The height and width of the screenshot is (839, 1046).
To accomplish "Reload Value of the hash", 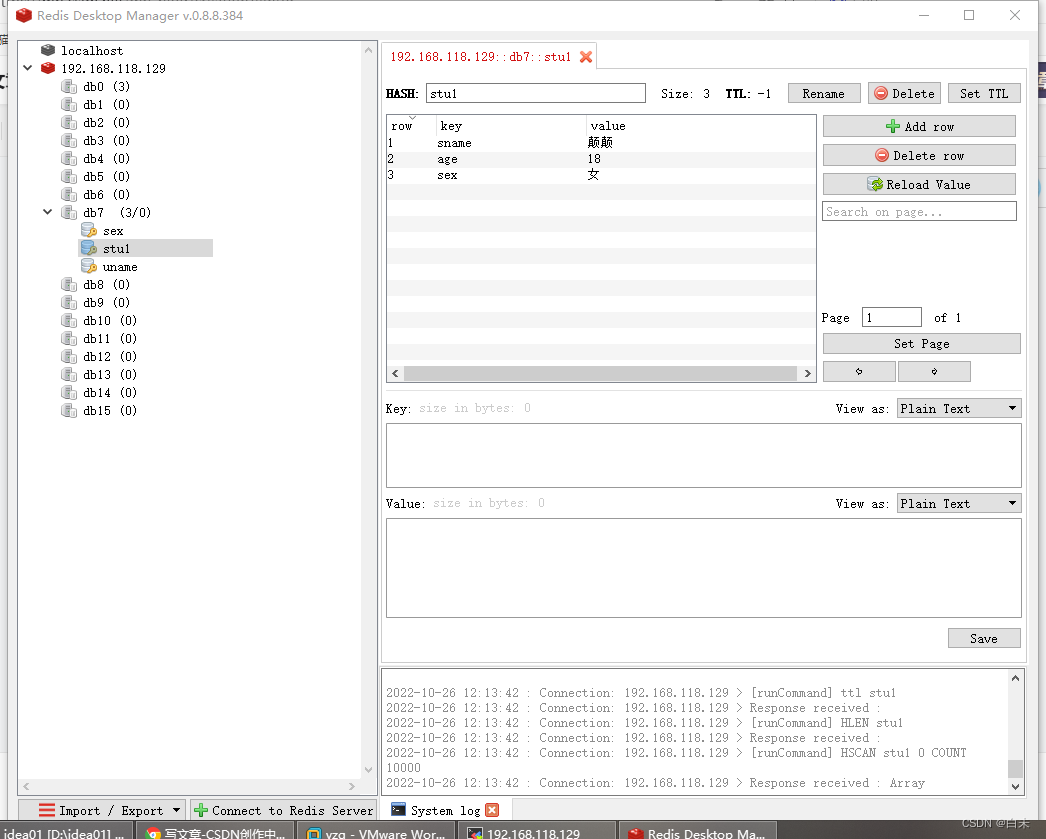I will [919, 184].
